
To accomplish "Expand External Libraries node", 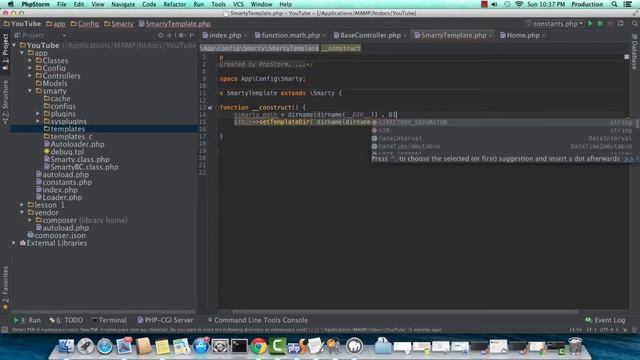I will click(x=14, y=243).
